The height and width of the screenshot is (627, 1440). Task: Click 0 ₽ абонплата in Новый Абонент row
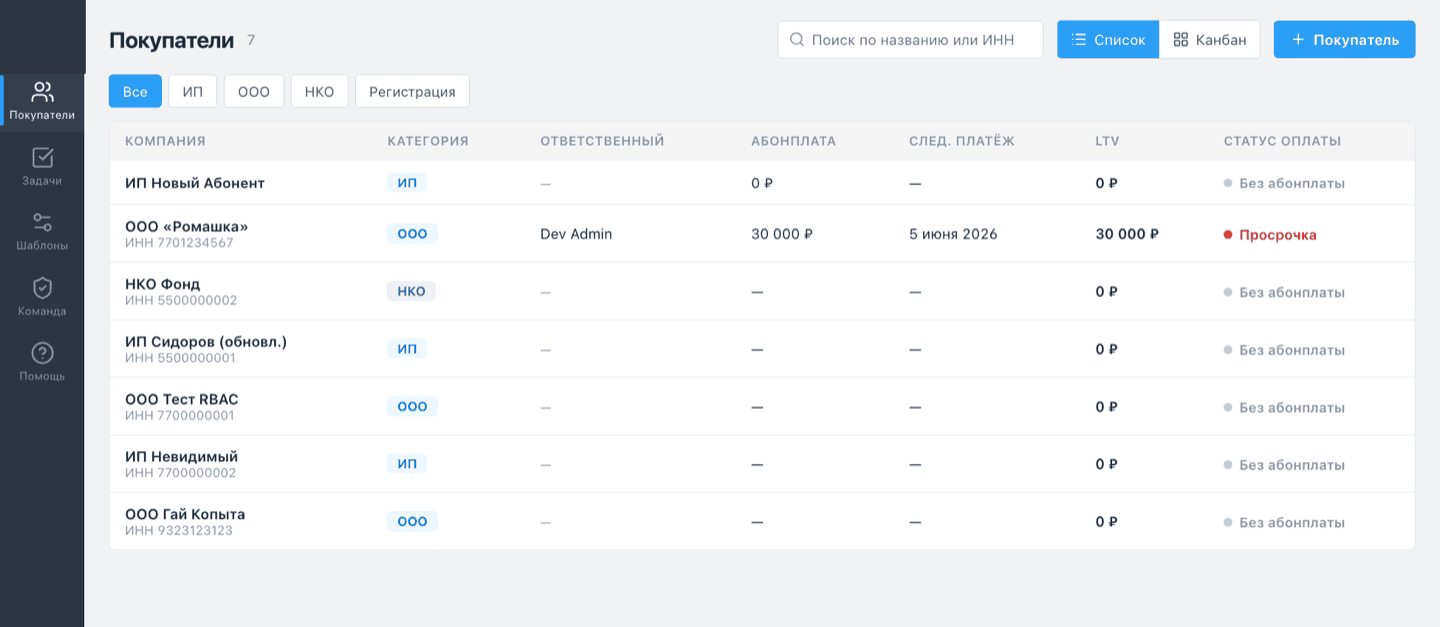(762, 183)
